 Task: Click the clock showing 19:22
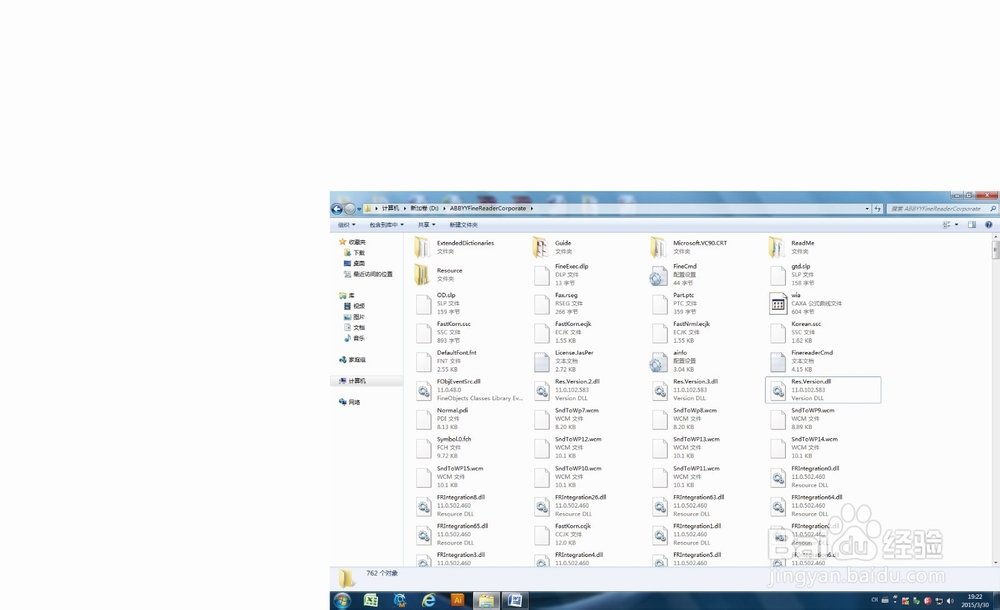pos(975,597)
